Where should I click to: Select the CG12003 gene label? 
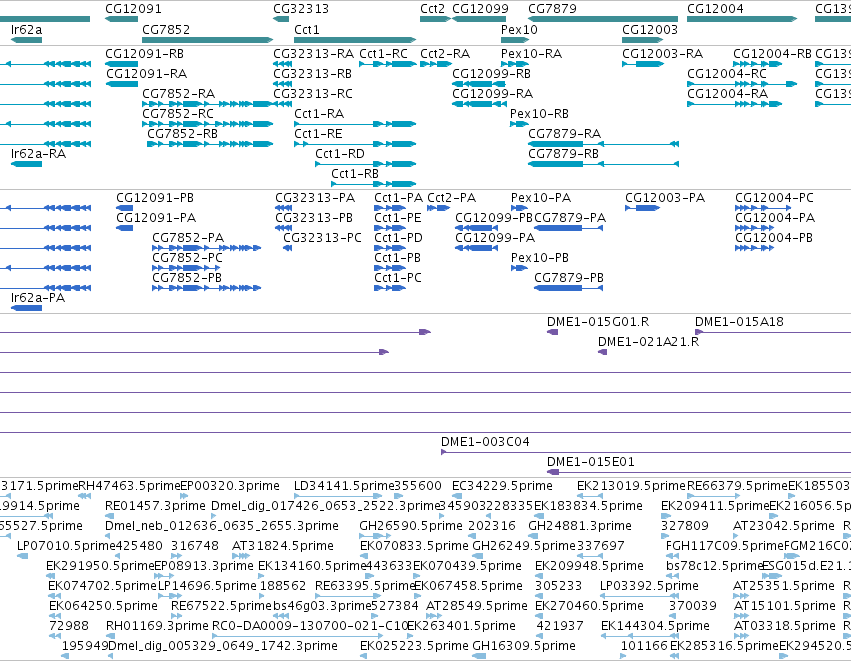click(650, 29)
